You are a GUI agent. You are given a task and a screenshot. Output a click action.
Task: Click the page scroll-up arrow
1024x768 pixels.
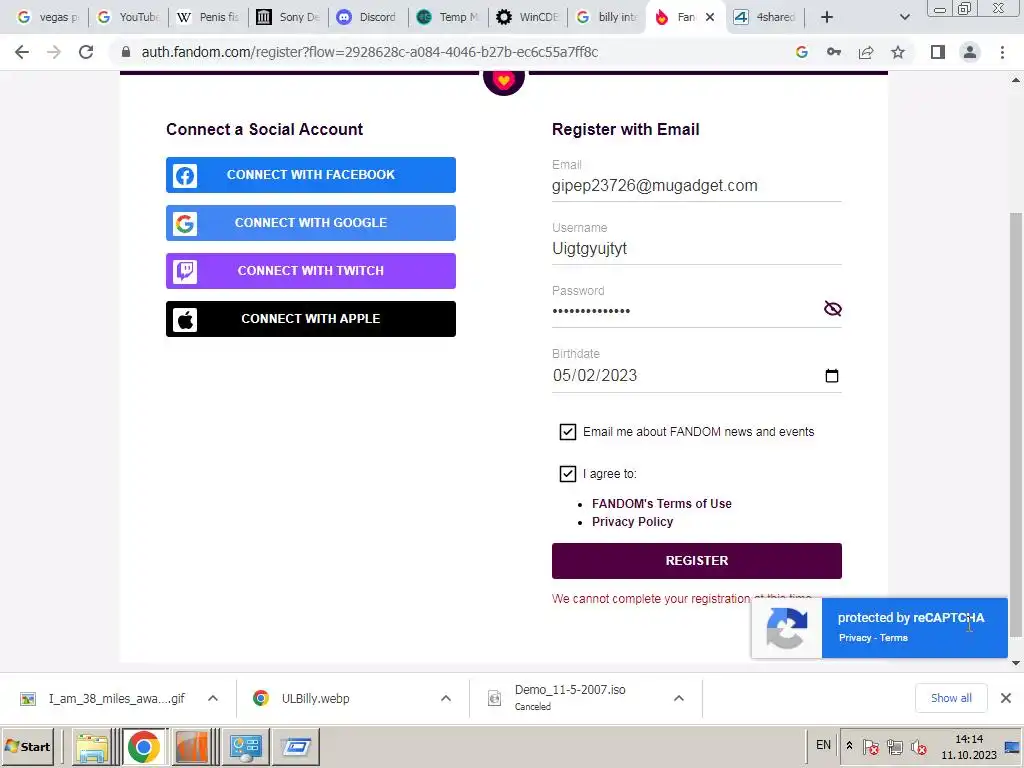(x=1016, y=80)
